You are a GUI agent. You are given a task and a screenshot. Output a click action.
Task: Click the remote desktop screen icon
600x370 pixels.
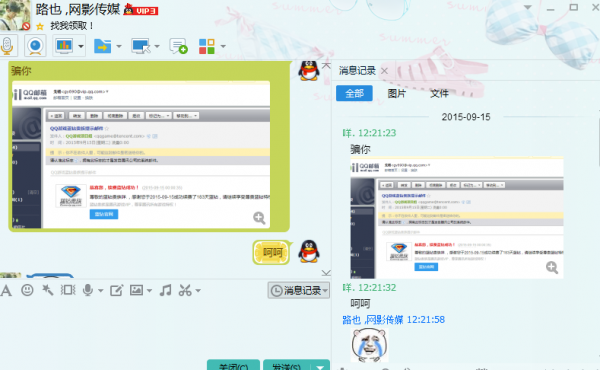point(141,46)
